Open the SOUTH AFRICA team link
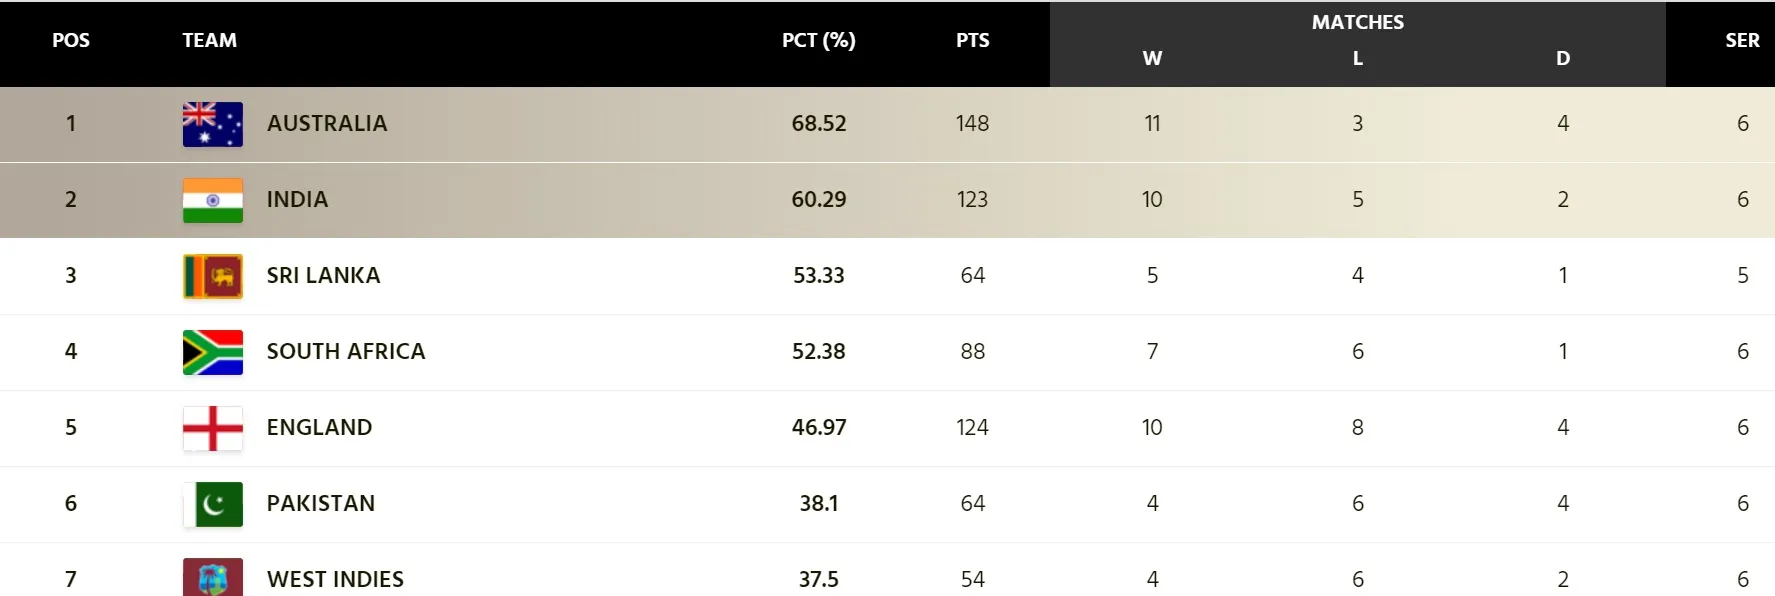The width and height of the screenshot is (1775, 596). click(346, 352)
